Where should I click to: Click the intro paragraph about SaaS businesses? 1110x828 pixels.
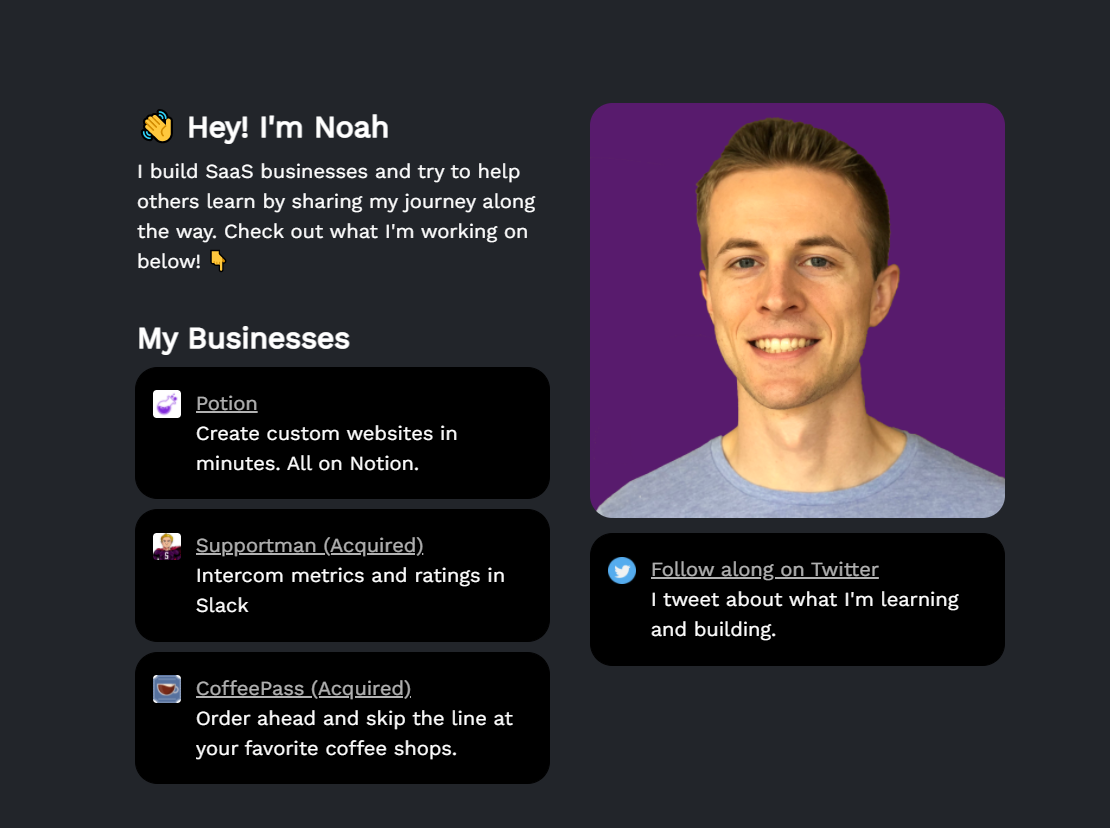[x=336, y=216]
